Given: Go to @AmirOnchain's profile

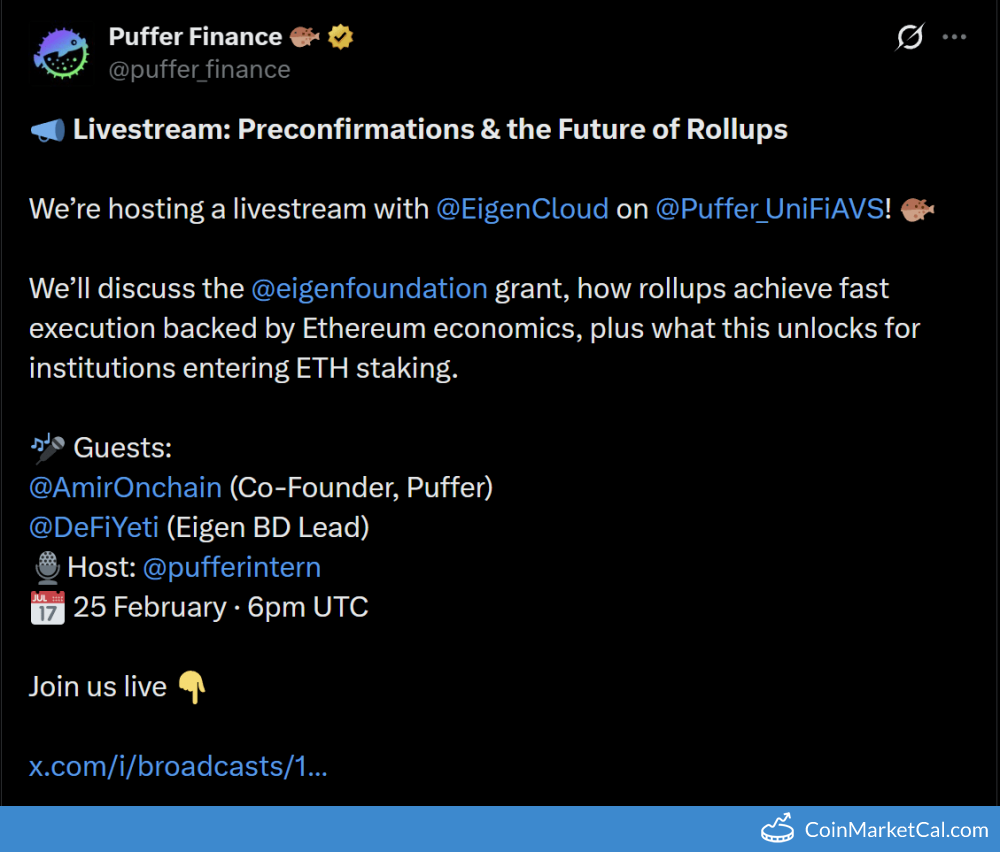Looking at the screenshot, I should 125,487.
